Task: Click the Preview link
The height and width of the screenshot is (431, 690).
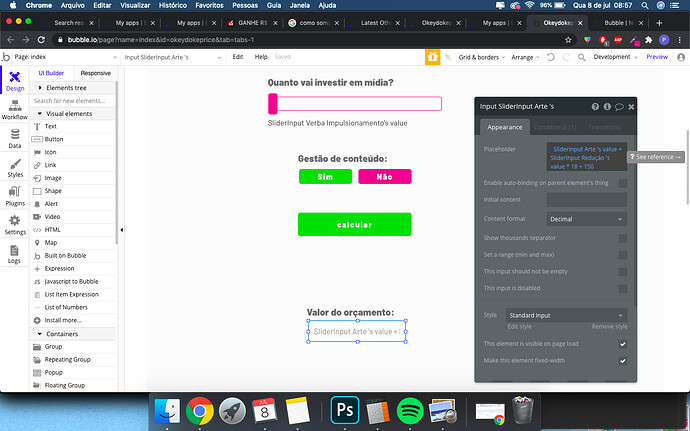Action: (657, 57)
